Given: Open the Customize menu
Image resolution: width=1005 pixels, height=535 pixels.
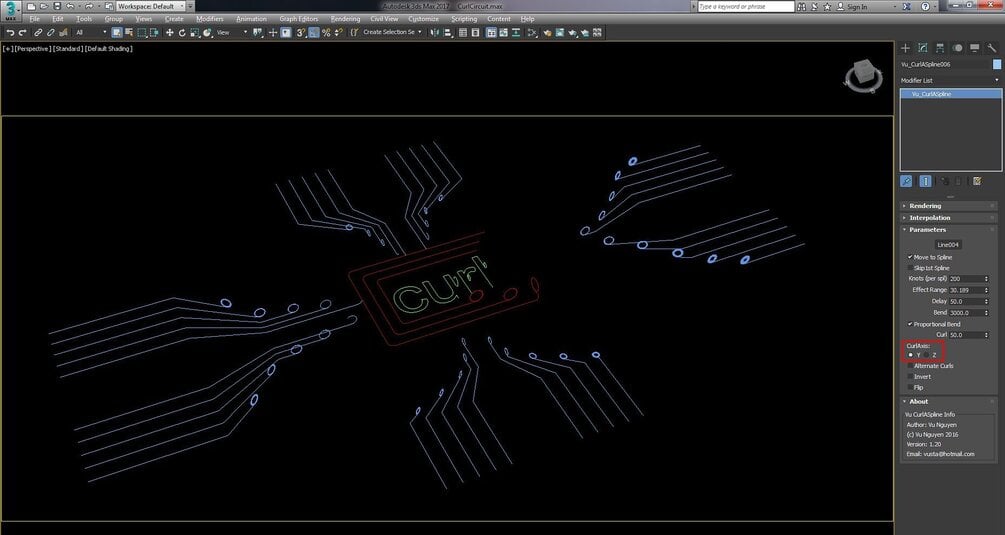Looking at the screenshot, I should click(424, 19).
